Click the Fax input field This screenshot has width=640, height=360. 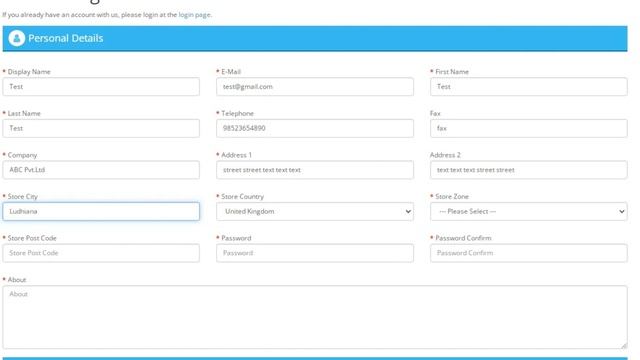529,128
